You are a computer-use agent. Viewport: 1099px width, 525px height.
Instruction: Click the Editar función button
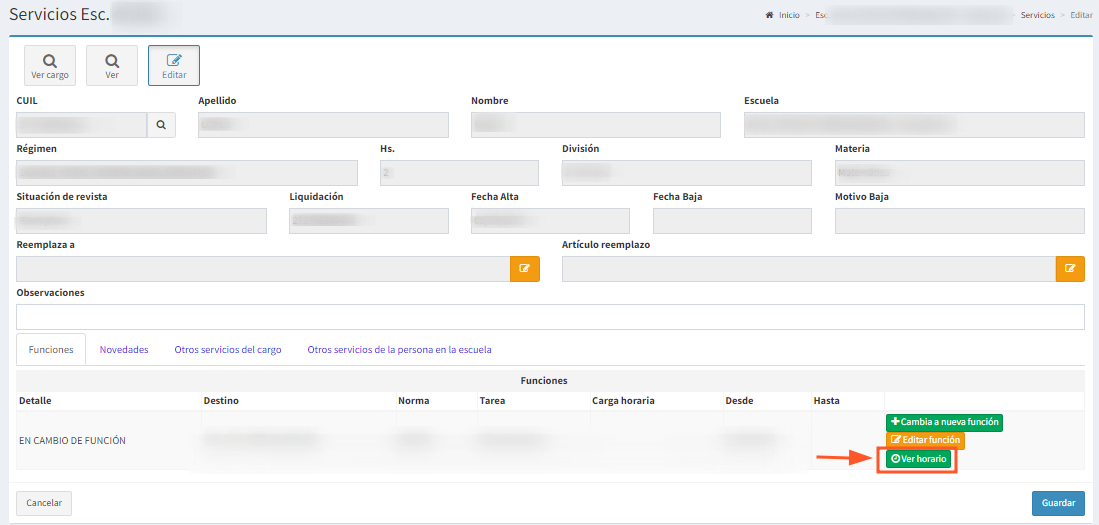(925, 441)
